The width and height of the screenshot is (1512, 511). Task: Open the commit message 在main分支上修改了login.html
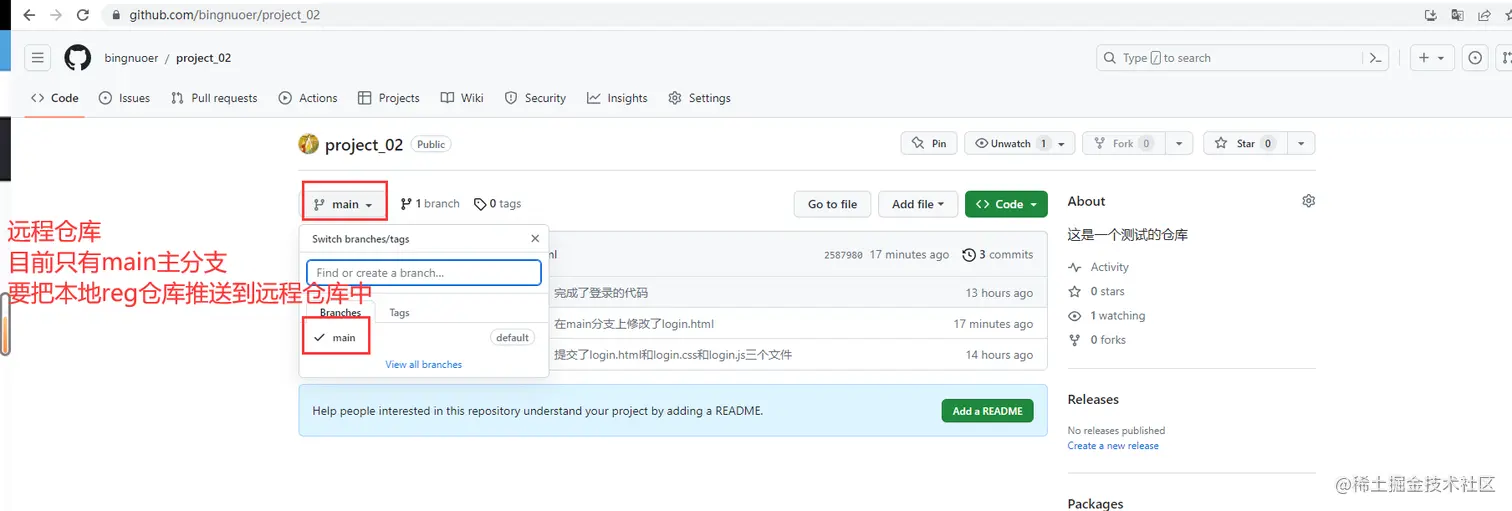point(634,324)
